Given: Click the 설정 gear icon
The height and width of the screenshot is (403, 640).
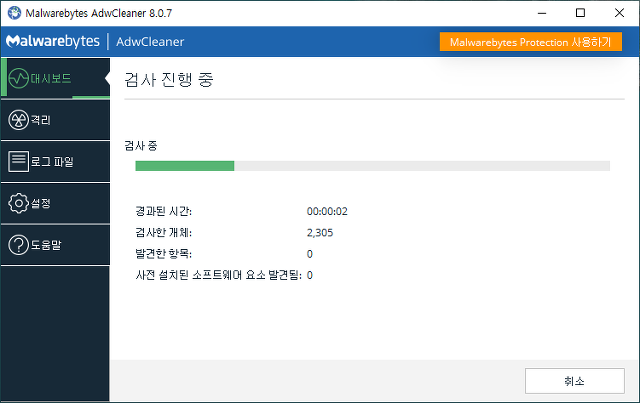Looking at the screenshot, I should tap(18, 203).
